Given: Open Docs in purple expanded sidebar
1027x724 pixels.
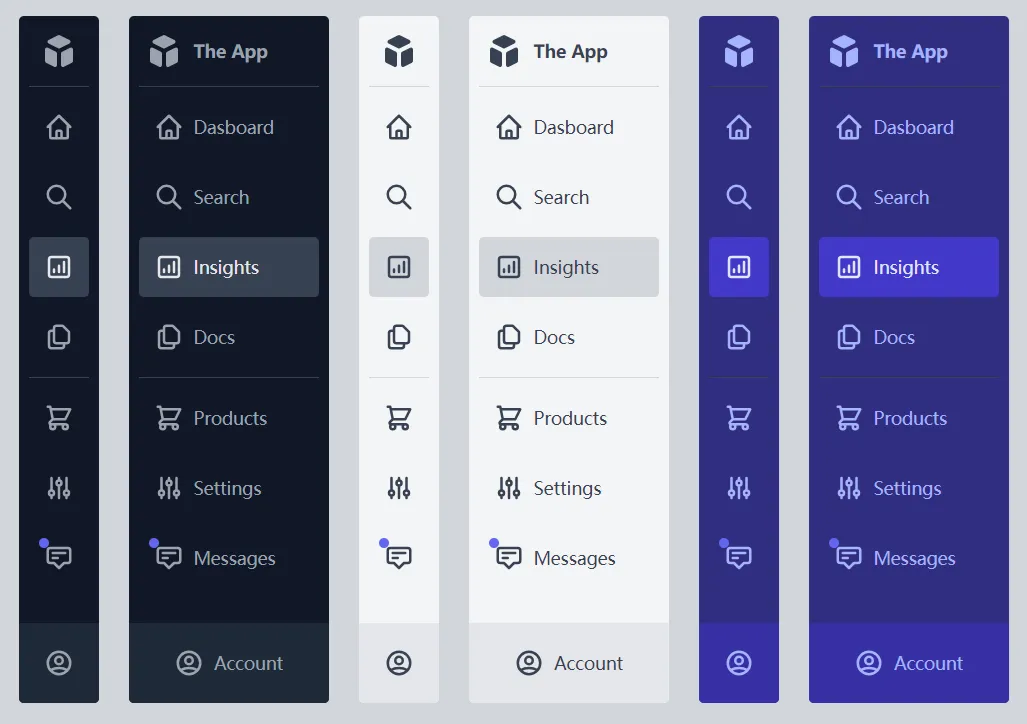Looking at the screenshot, I should (x=908, y=337).
